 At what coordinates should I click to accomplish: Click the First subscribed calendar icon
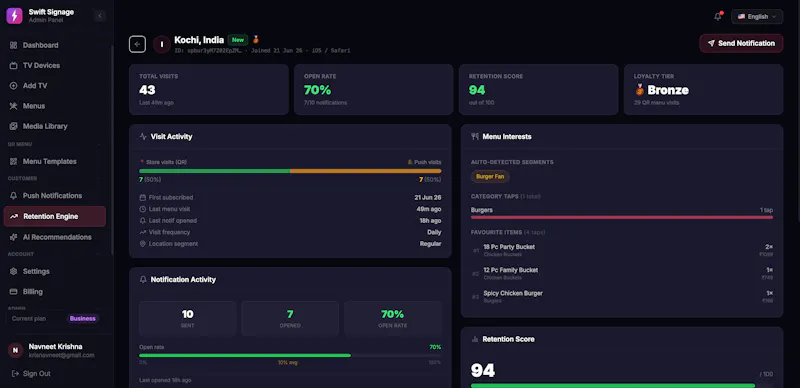point(143,198)
